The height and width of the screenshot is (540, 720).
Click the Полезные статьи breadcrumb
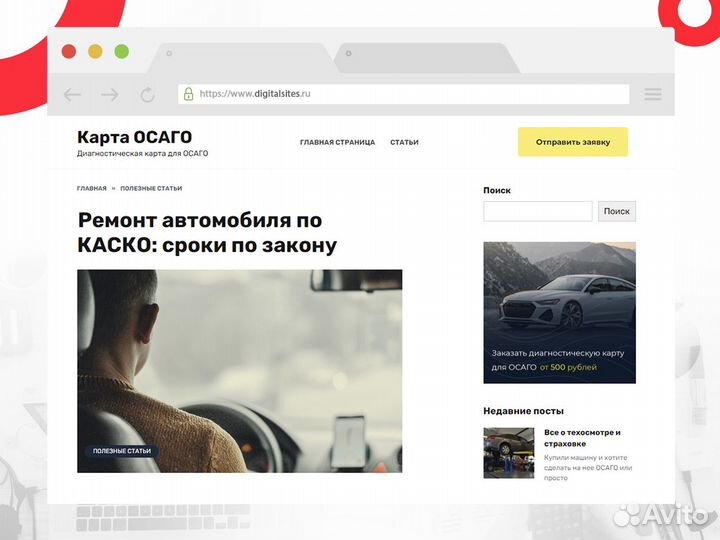tap(151, 188)
